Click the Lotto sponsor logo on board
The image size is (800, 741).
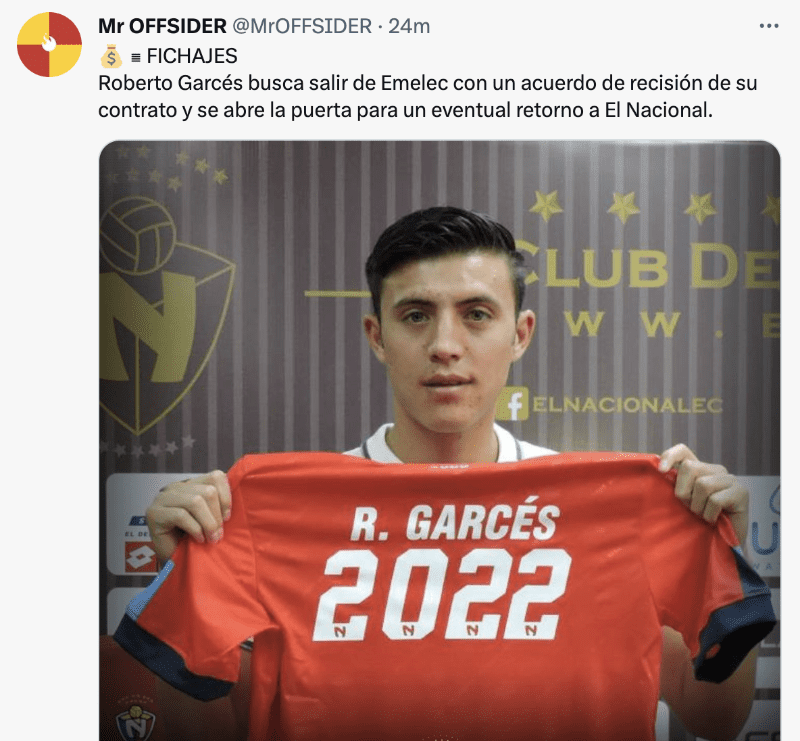[x=140, y=557]
